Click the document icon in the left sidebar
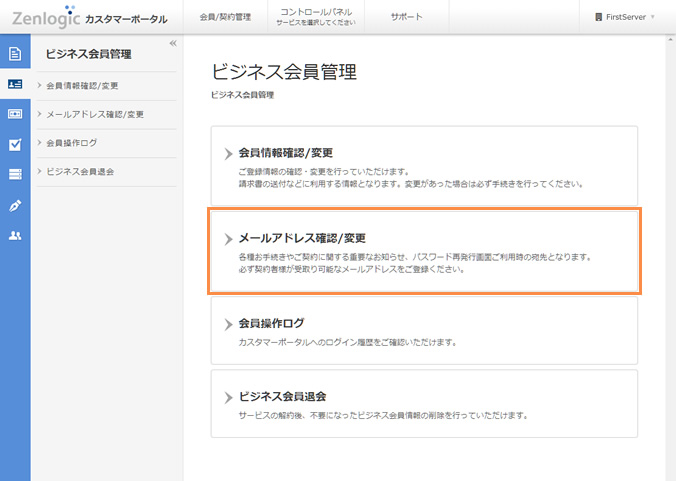676x481 pixels. point(15,53)
